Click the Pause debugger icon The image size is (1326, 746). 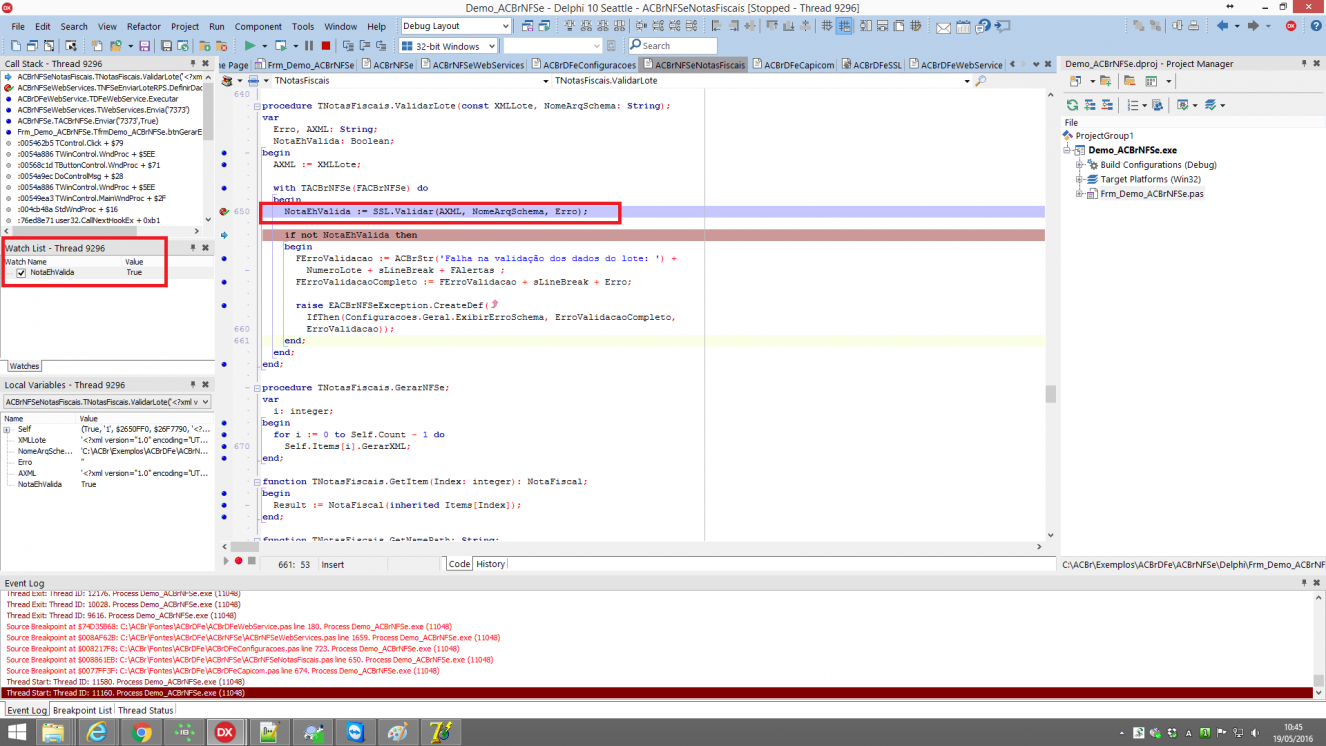309,46
